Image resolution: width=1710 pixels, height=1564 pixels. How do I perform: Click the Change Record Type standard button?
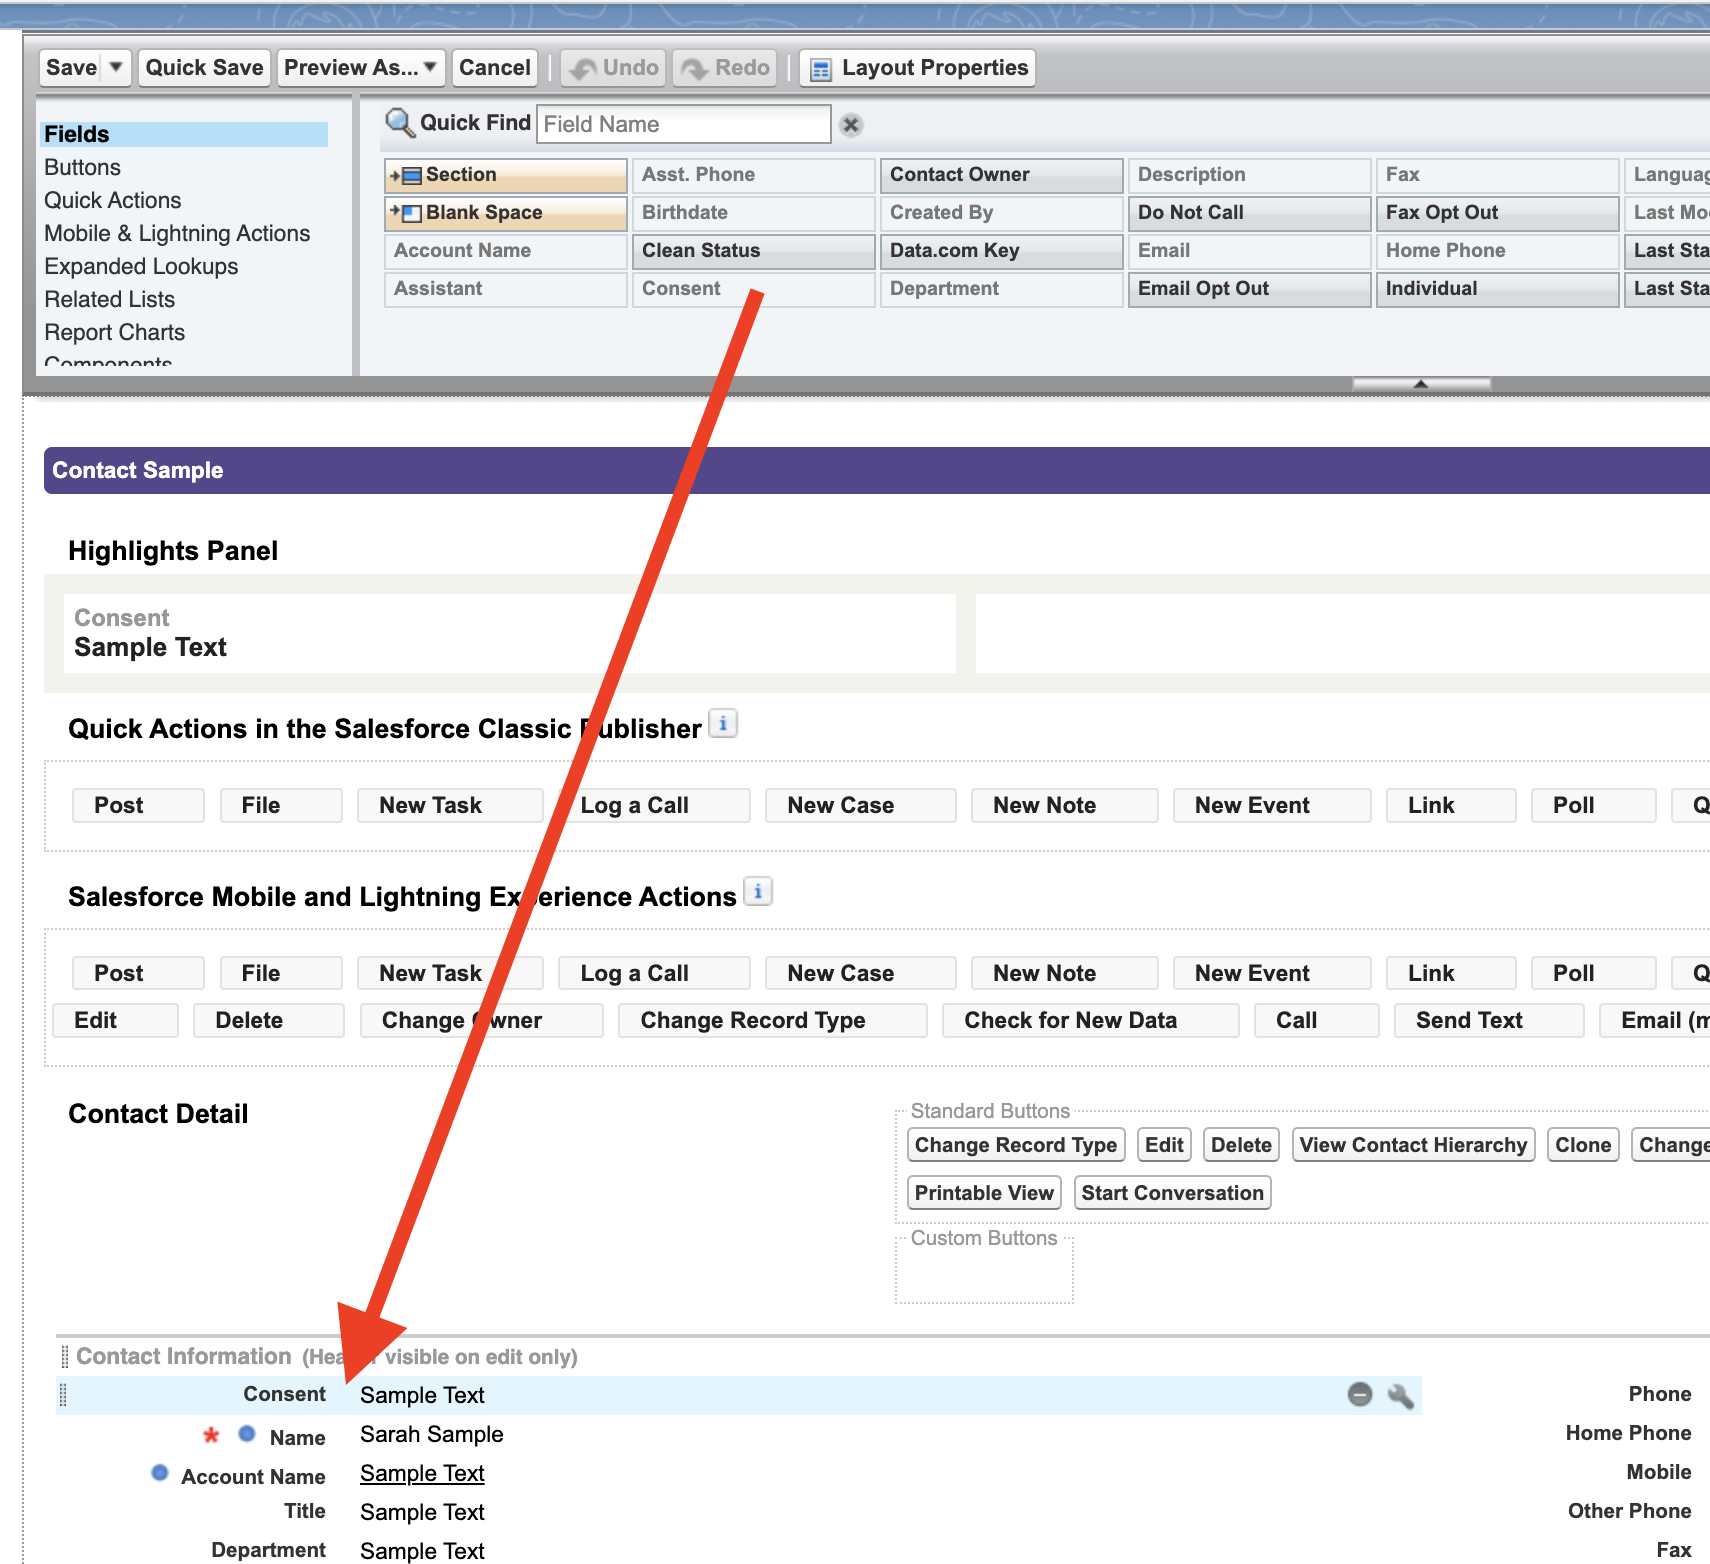click(1016, 1145)
